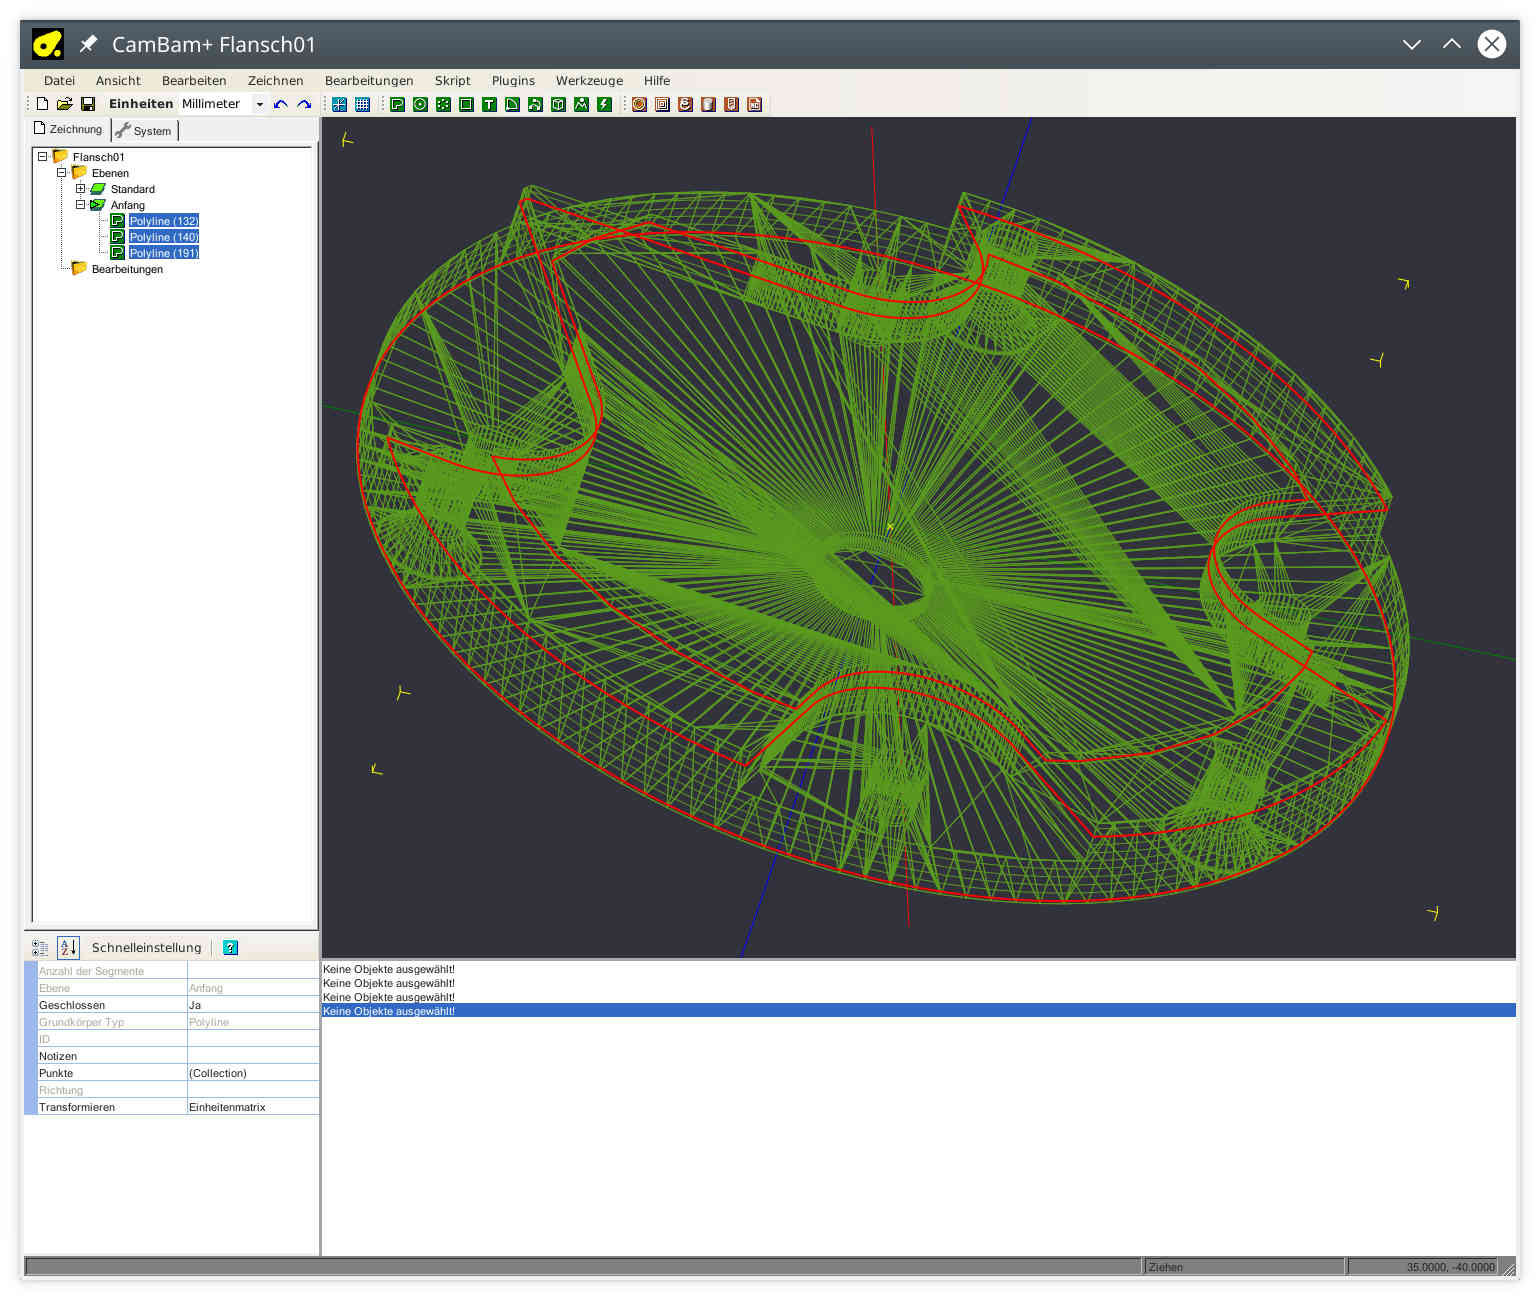The image size is (1540, 1300).
Task: Select the Circle drawing tool
Action: (x=421, y=104)
